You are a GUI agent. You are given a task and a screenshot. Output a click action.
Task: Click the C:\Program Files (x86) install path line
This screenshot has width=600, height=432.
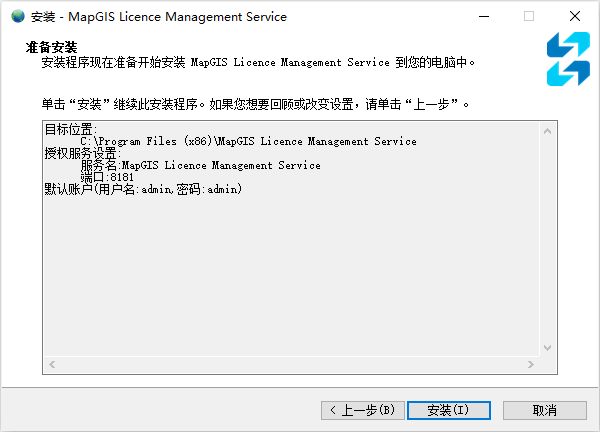[248, 142]
